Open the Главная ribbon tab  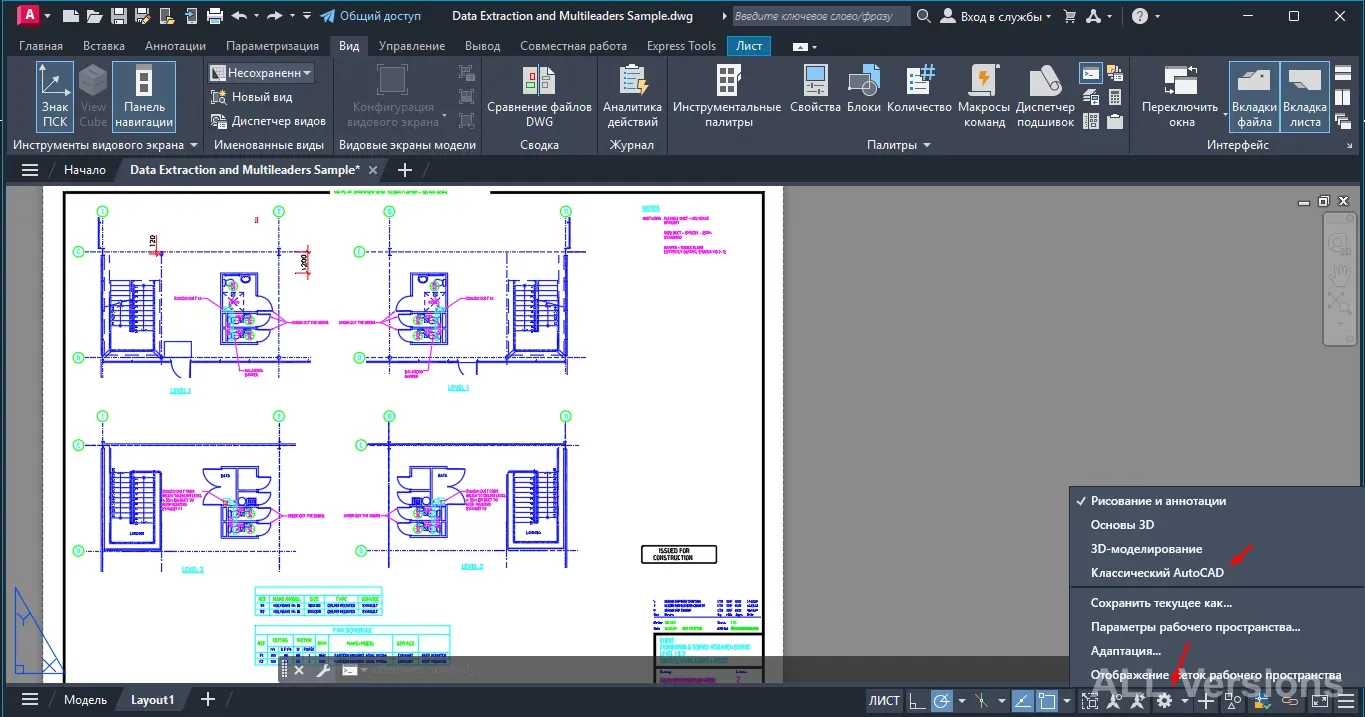[40, 46]
